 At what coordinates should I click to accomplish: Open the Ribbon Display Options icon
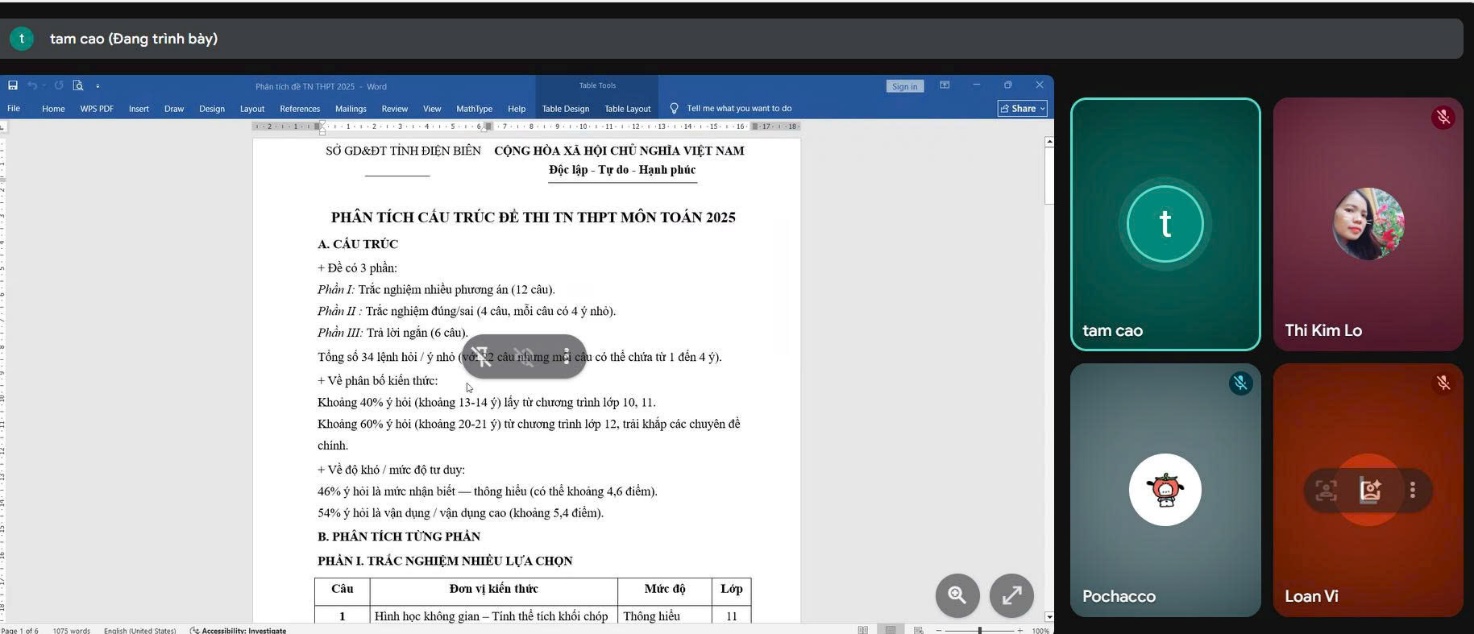[945, 86]
